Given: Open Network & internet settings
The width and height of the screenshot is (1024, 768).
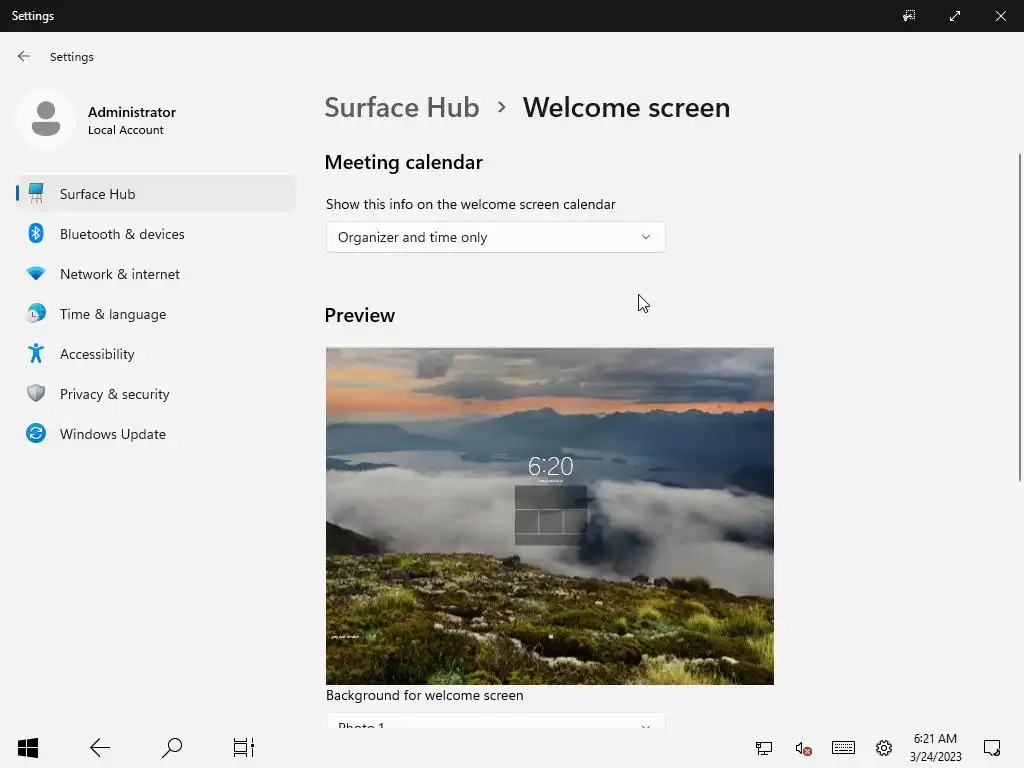Looking at the screenshot, I should 155,274.
